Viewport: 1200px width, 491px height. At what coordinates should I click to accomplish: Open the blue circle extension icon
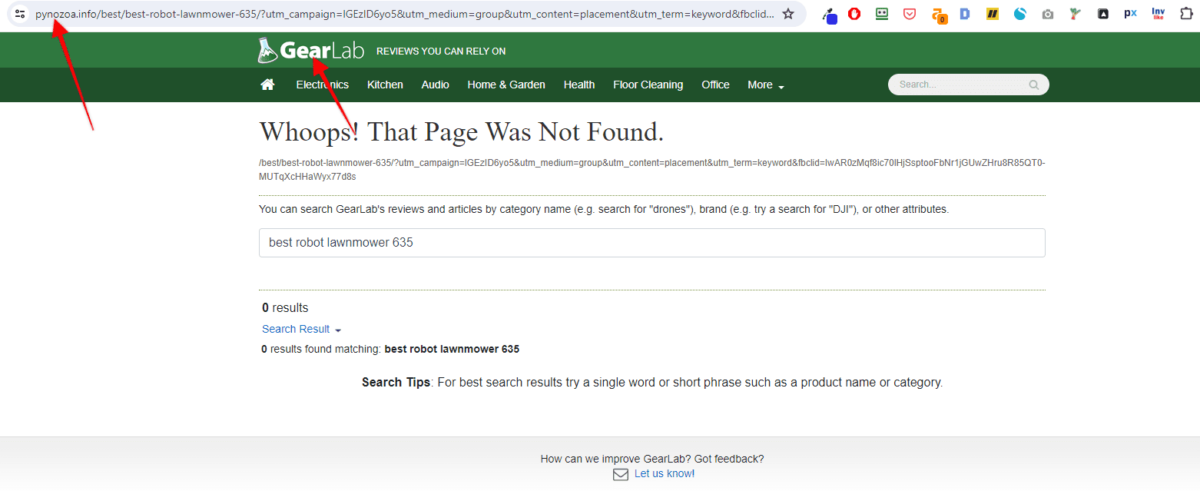coord(1020,14)
